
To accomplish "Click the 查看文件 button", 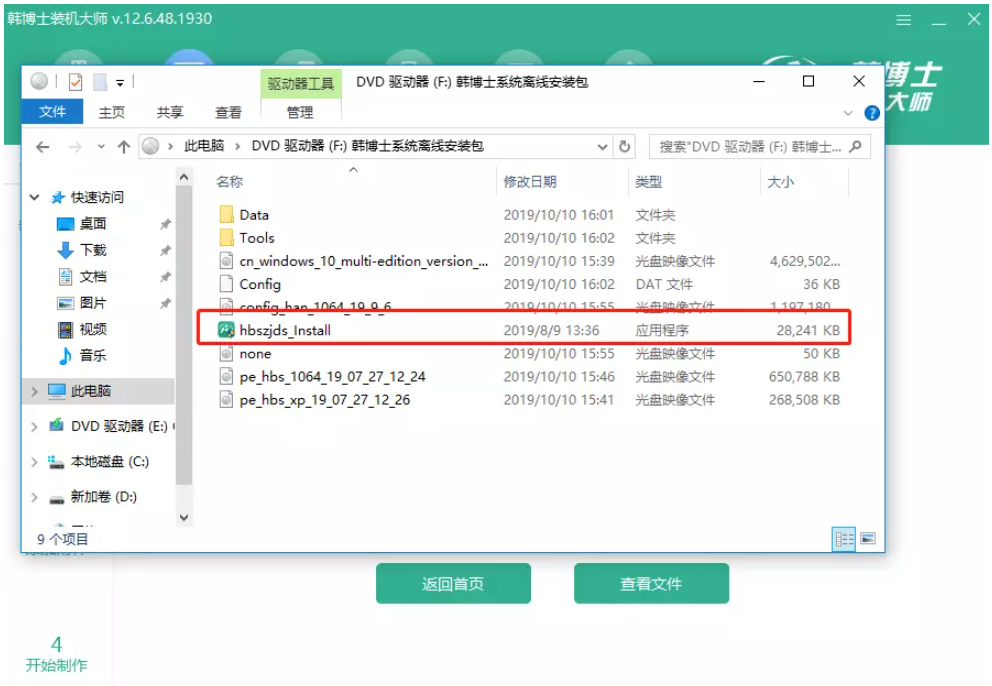I will click(x=651, y=583).
